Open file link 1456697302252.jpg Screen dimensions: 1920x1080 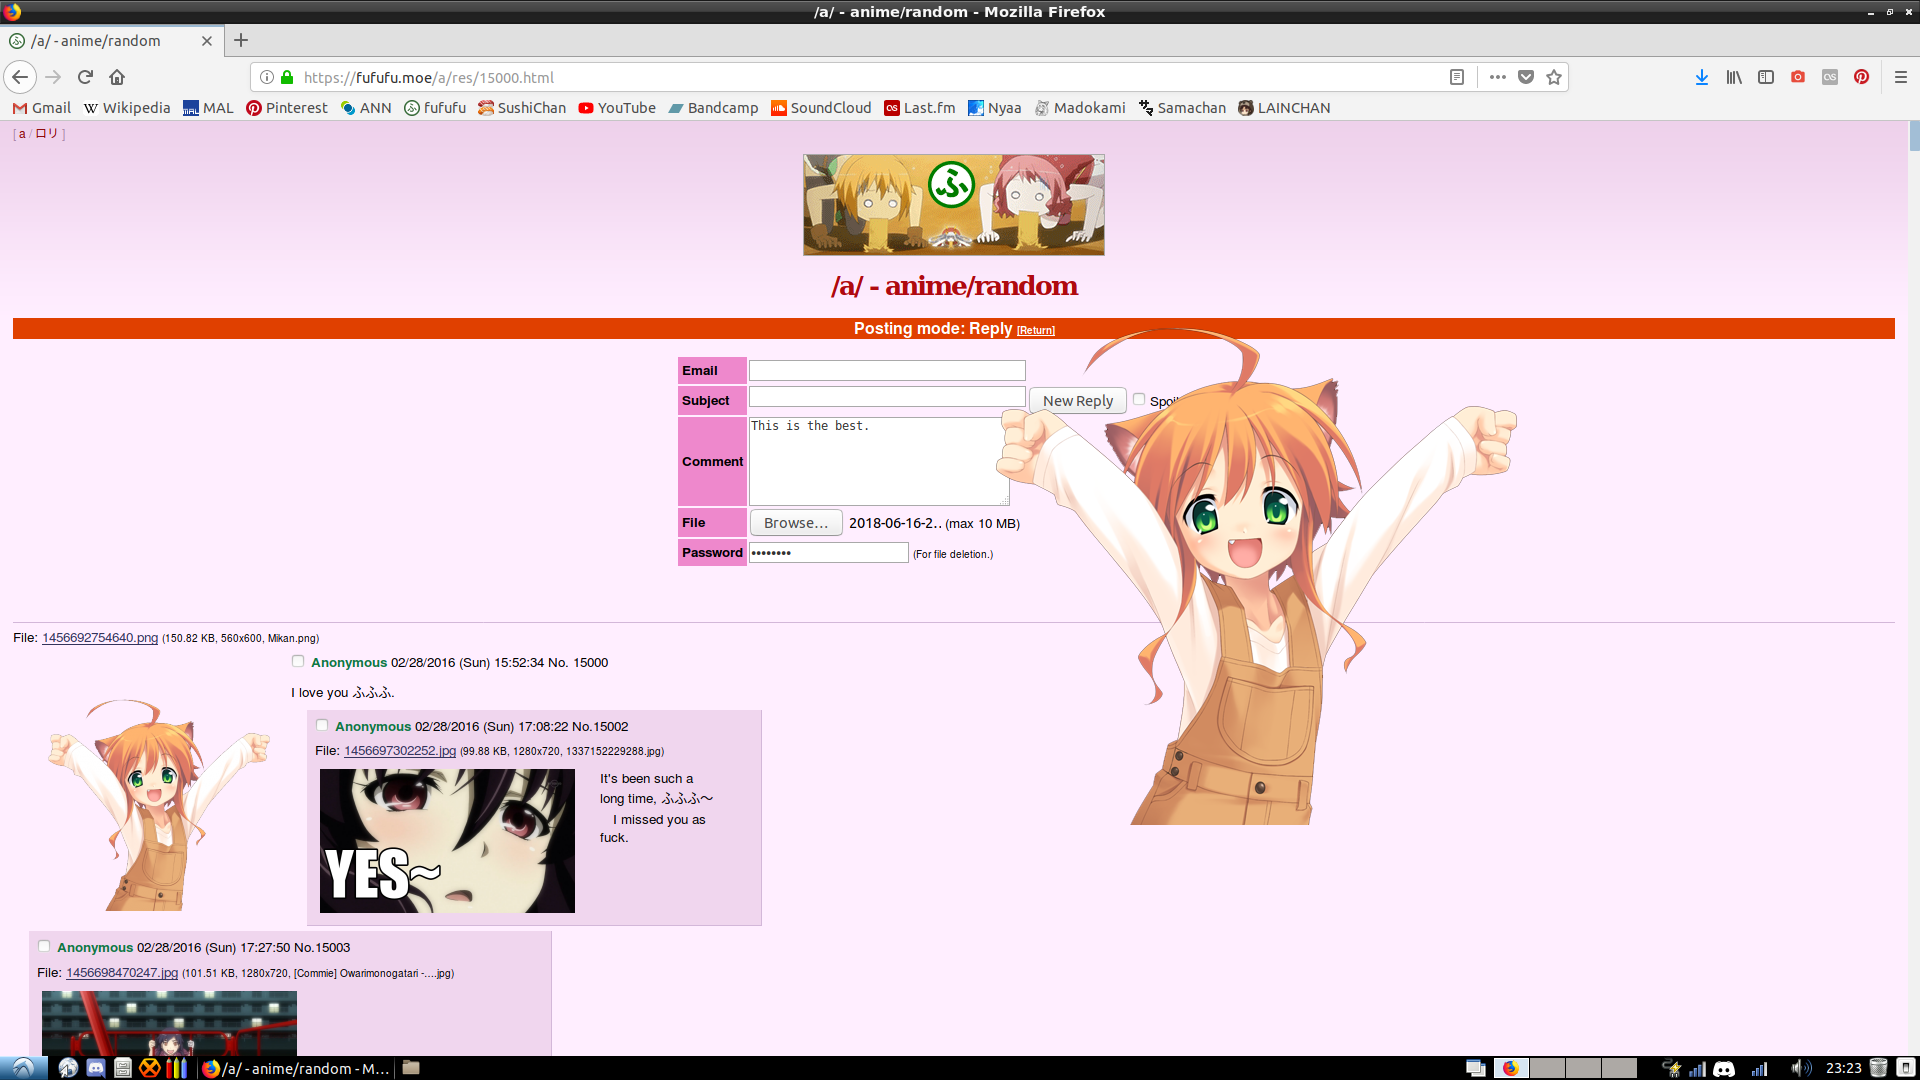(x=400, y=751)
